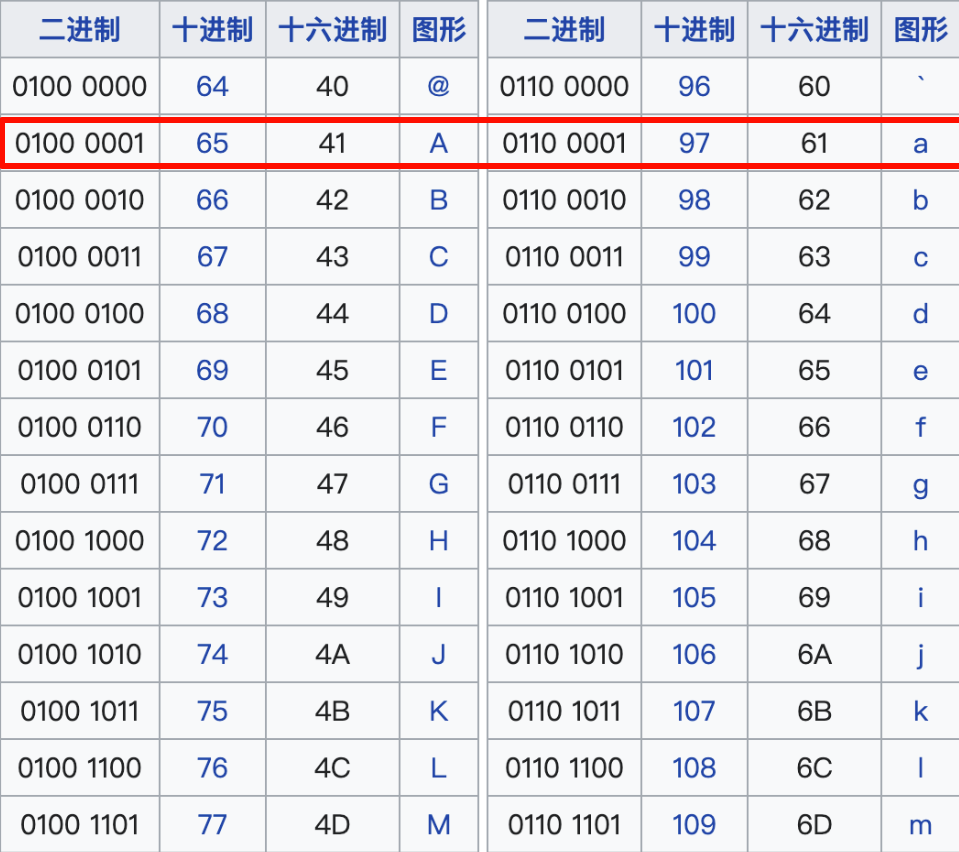Screen dimensions: 959x852
Task: Click the decimal 64 link
Action: click(212, 87)
